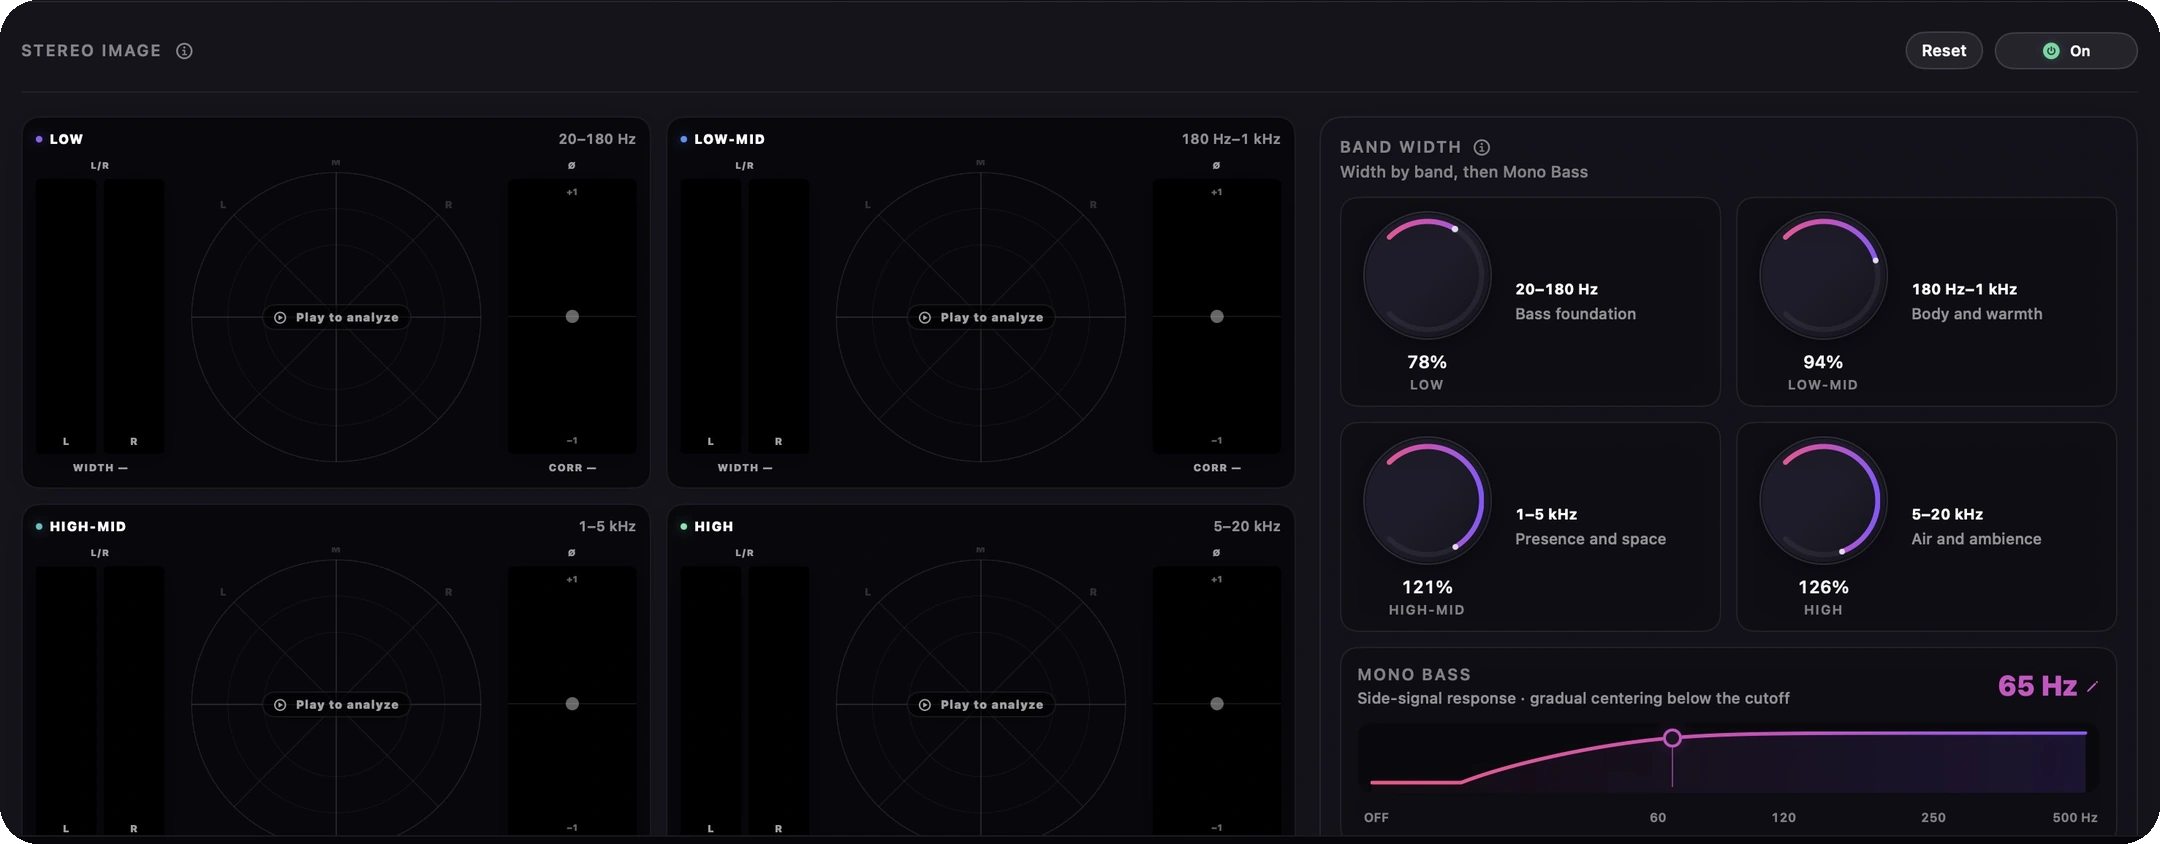Click the 180 Hz–1 kHz label in LOW-MID panel header
This screenshot has height=844, width=2160.
click(x=1231, y=139)
